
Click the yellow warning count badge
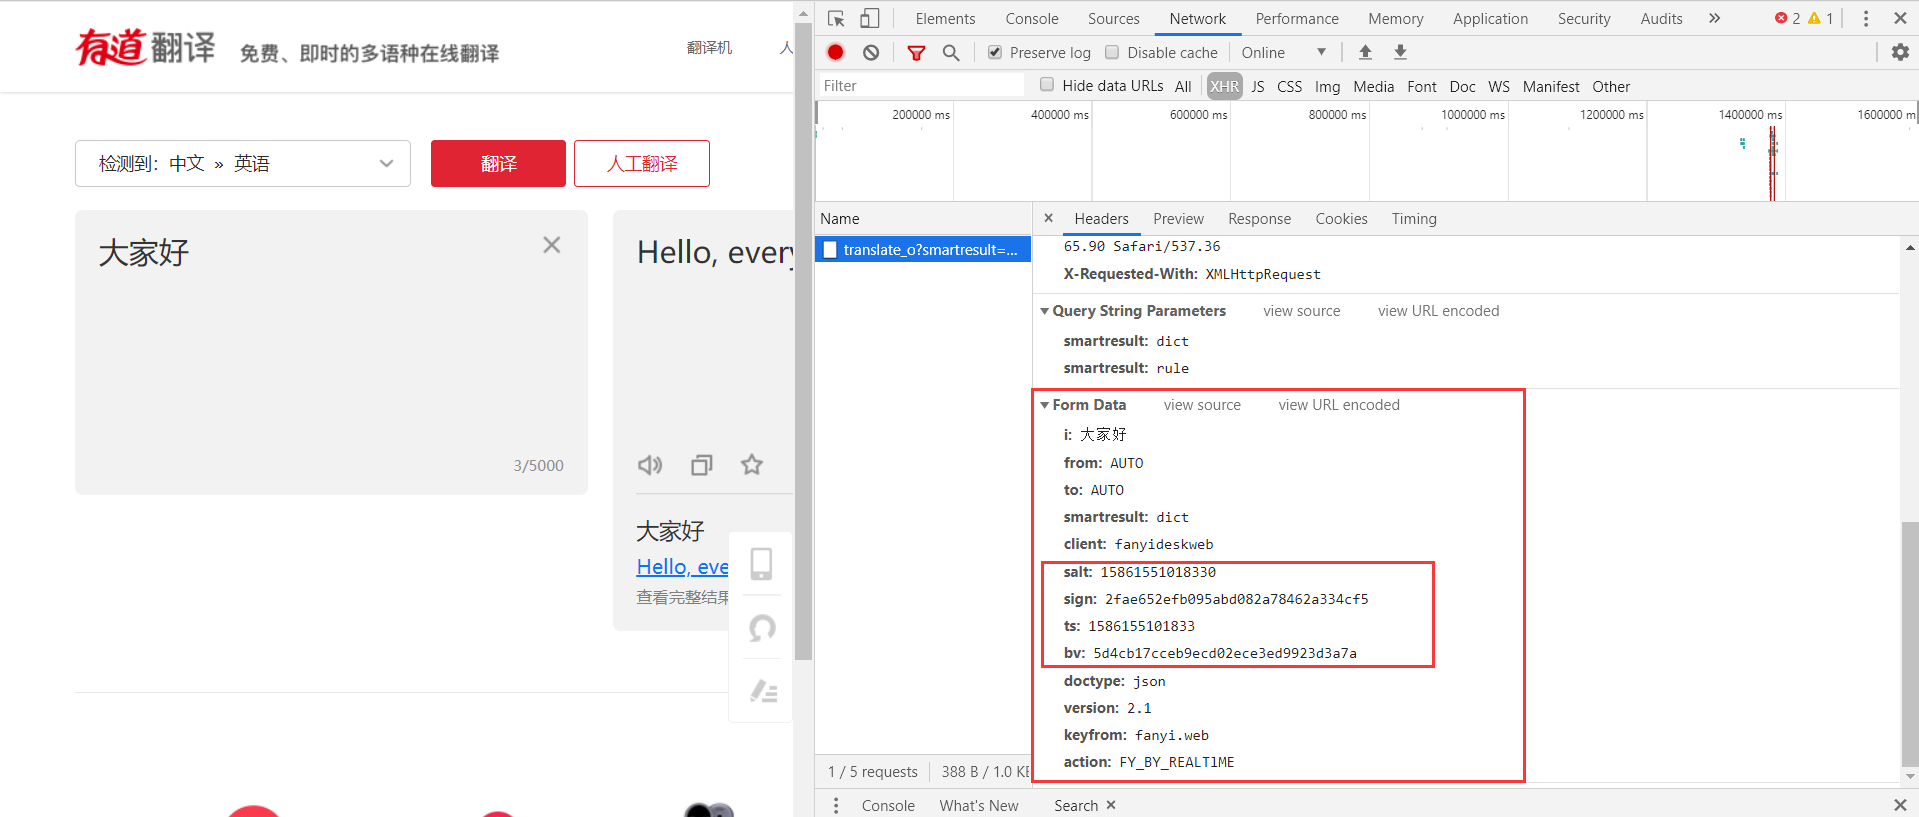(1820, 18)
